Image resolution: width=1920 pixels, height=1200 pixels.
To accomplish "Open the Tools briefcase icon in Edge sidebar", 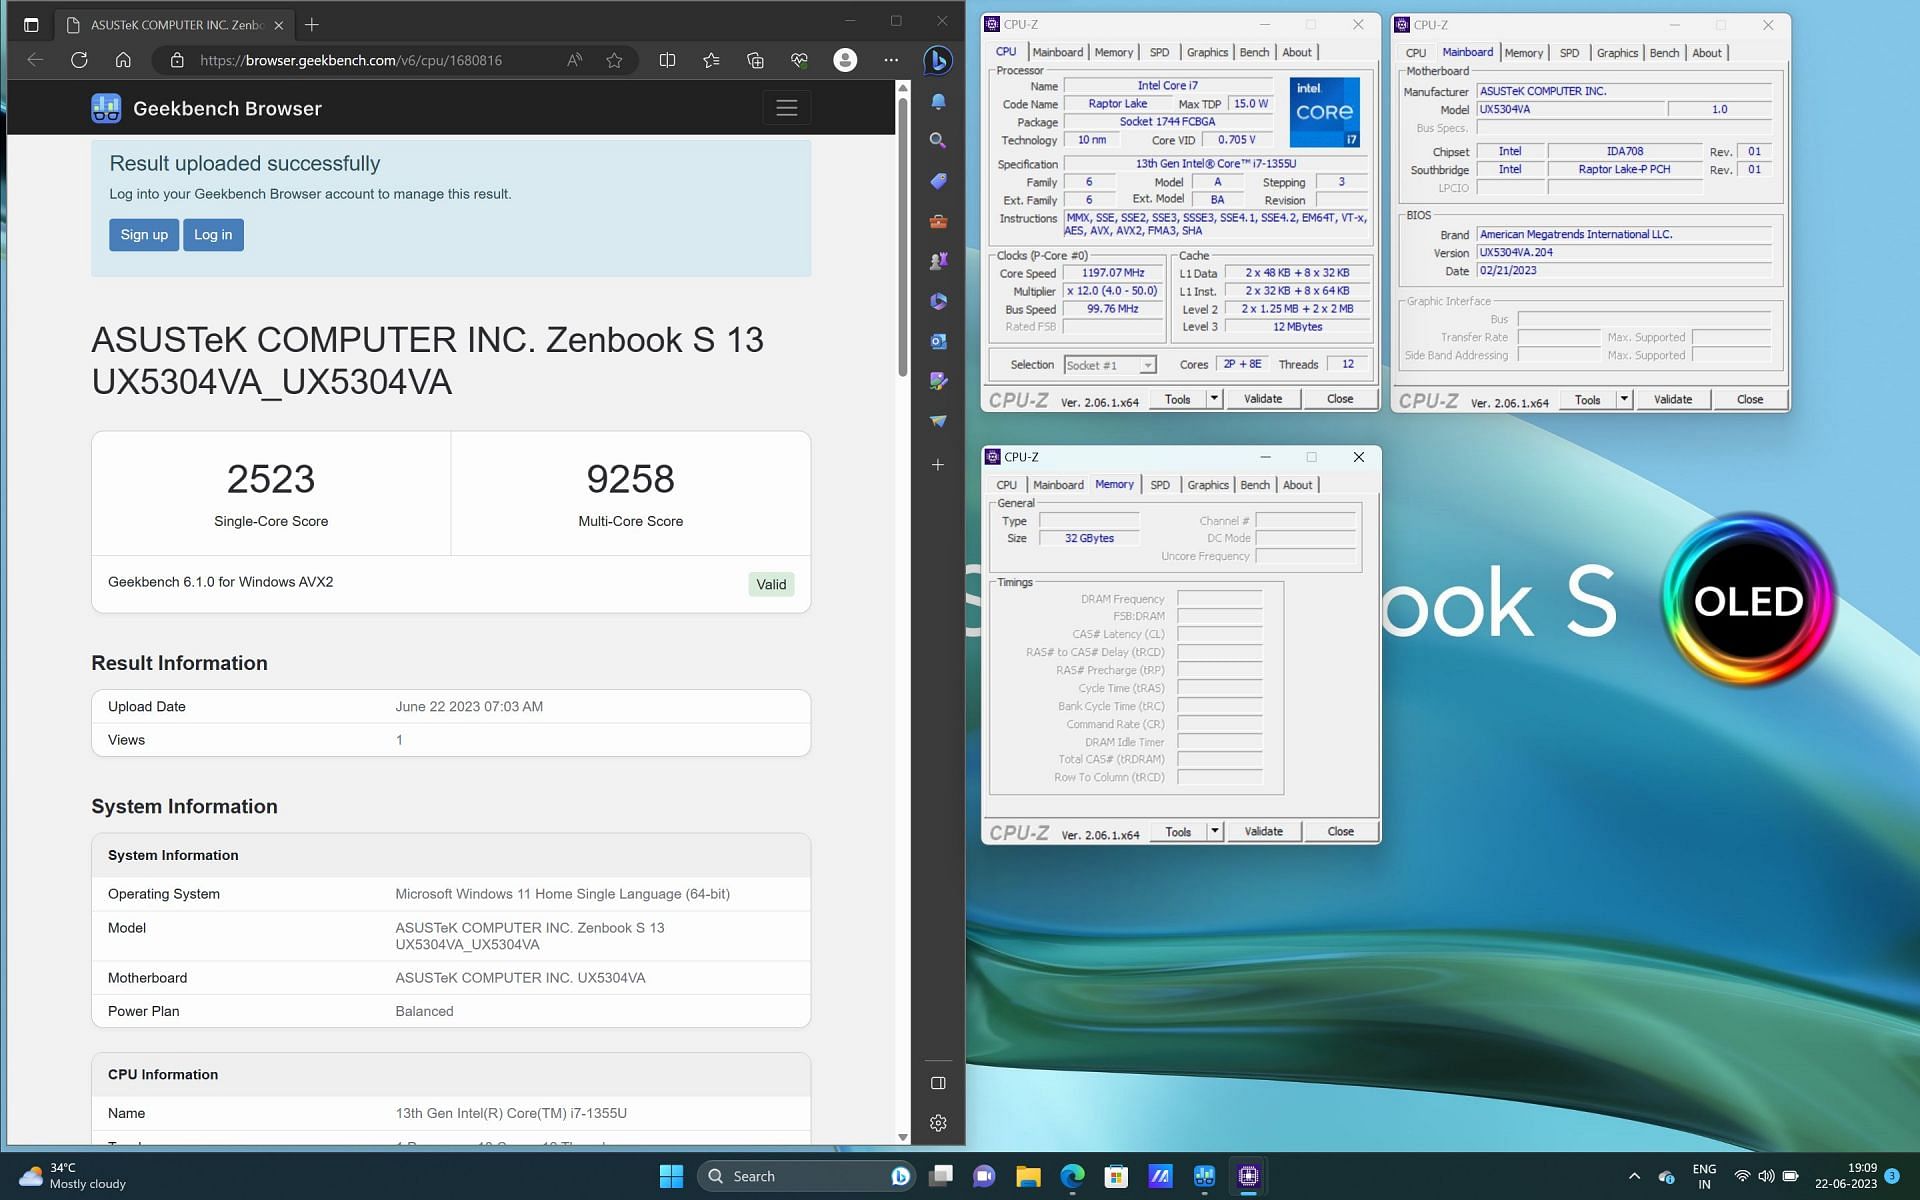I will [x=938, y=221].
